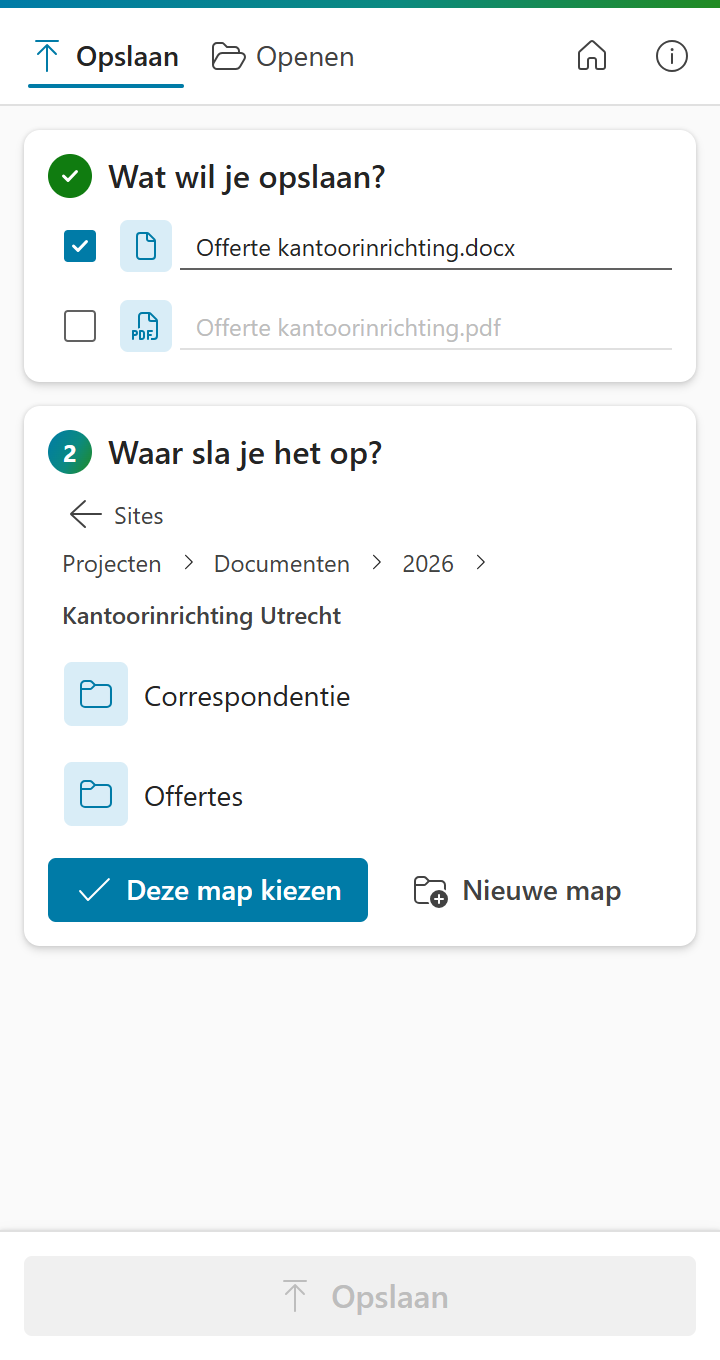720x1360 pixels.
Task: Switch to the Openen tab
Action: coord(283,57)
